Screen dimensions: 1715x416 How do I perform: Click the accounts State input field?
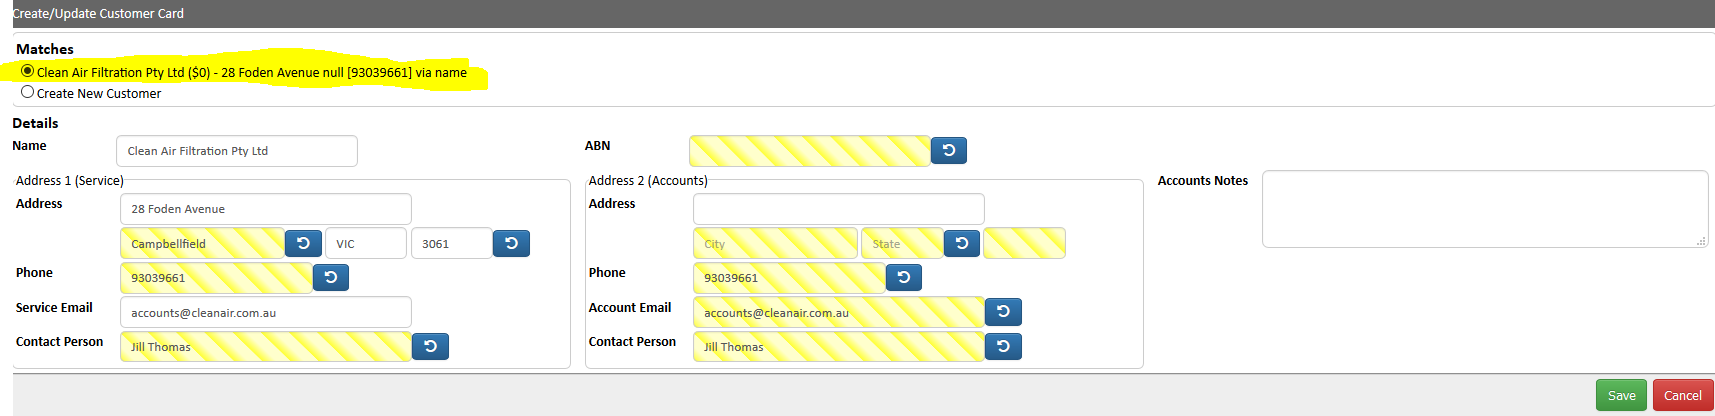902,243
